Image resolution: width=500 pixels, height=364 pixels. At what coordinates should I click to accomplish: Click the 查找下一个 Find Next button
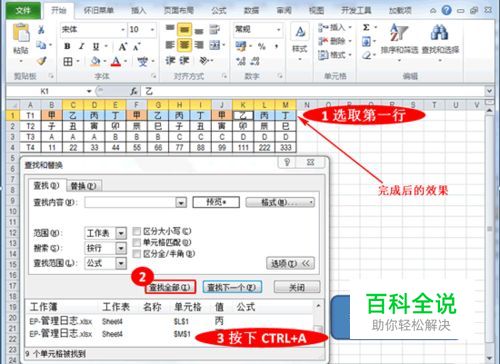tap(232, 287)
